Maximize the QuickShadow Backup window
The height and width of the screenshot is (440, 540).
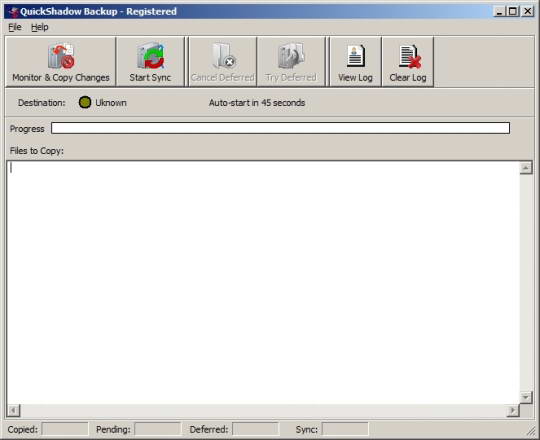pos(512,12)
